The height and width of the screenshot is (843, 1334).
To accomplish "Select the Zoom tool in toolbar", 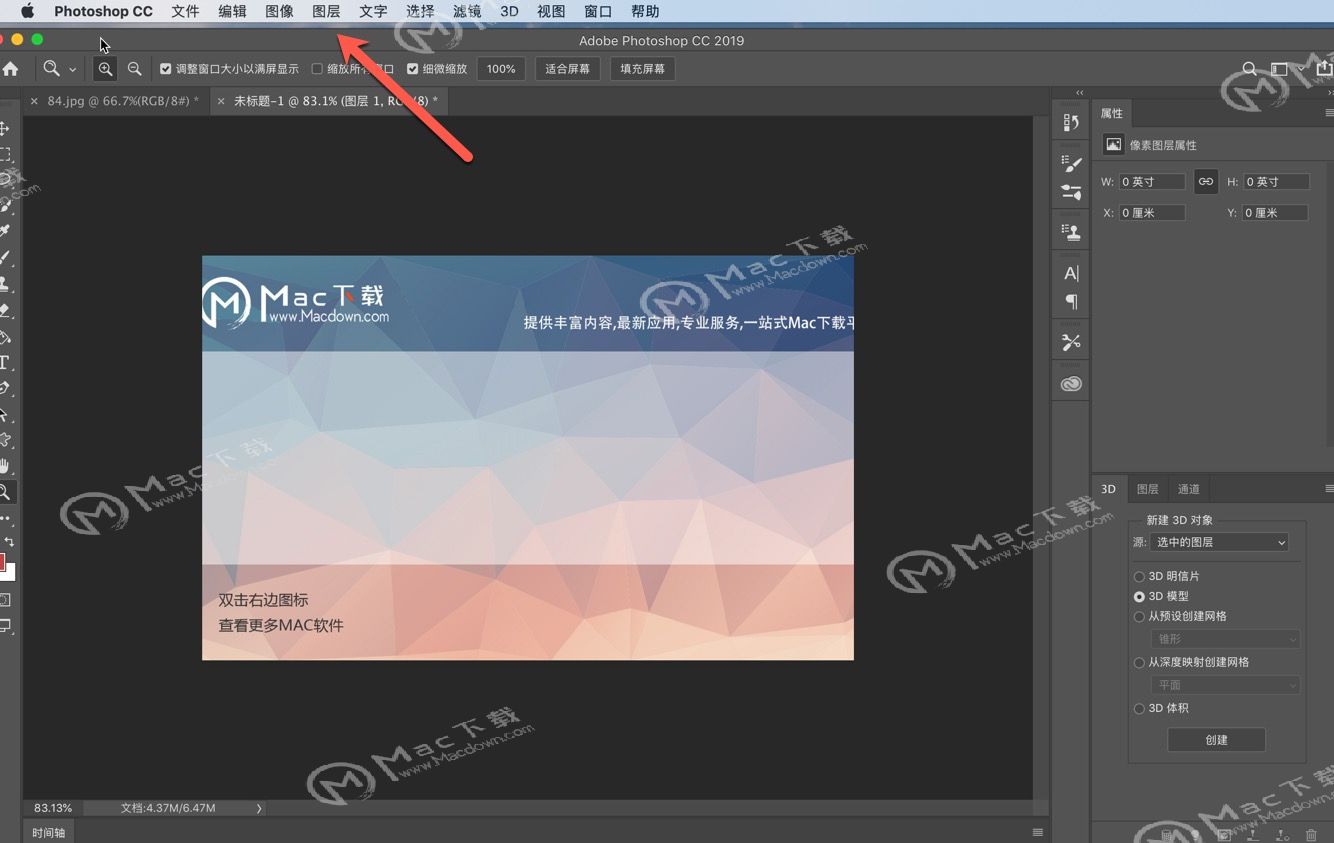I will click(4, 492).
